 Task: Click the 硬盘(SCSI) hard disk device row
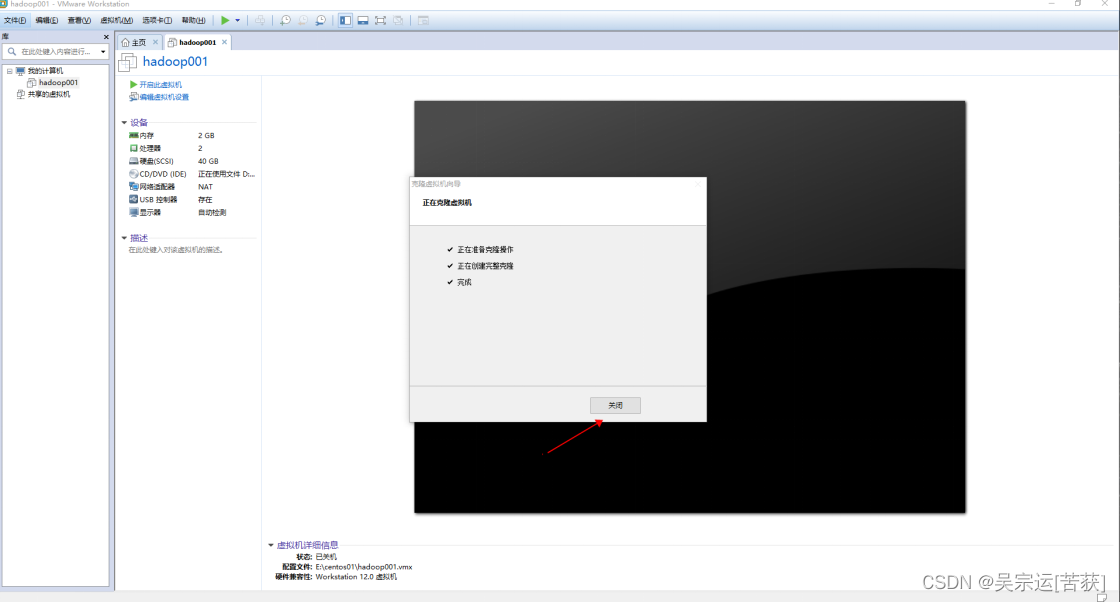pos(191,161)
